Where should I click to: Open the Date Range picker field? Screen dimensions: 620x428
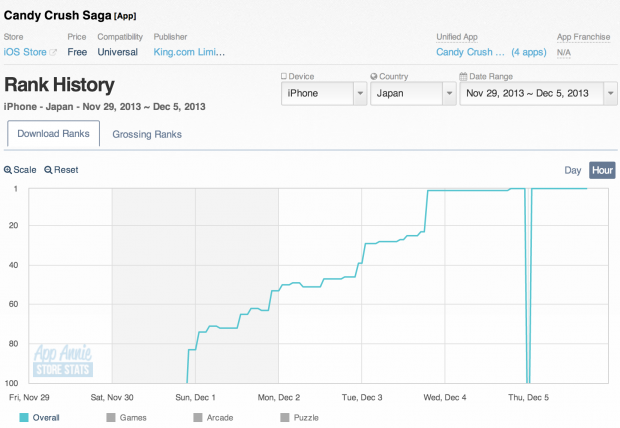(538, 93)
